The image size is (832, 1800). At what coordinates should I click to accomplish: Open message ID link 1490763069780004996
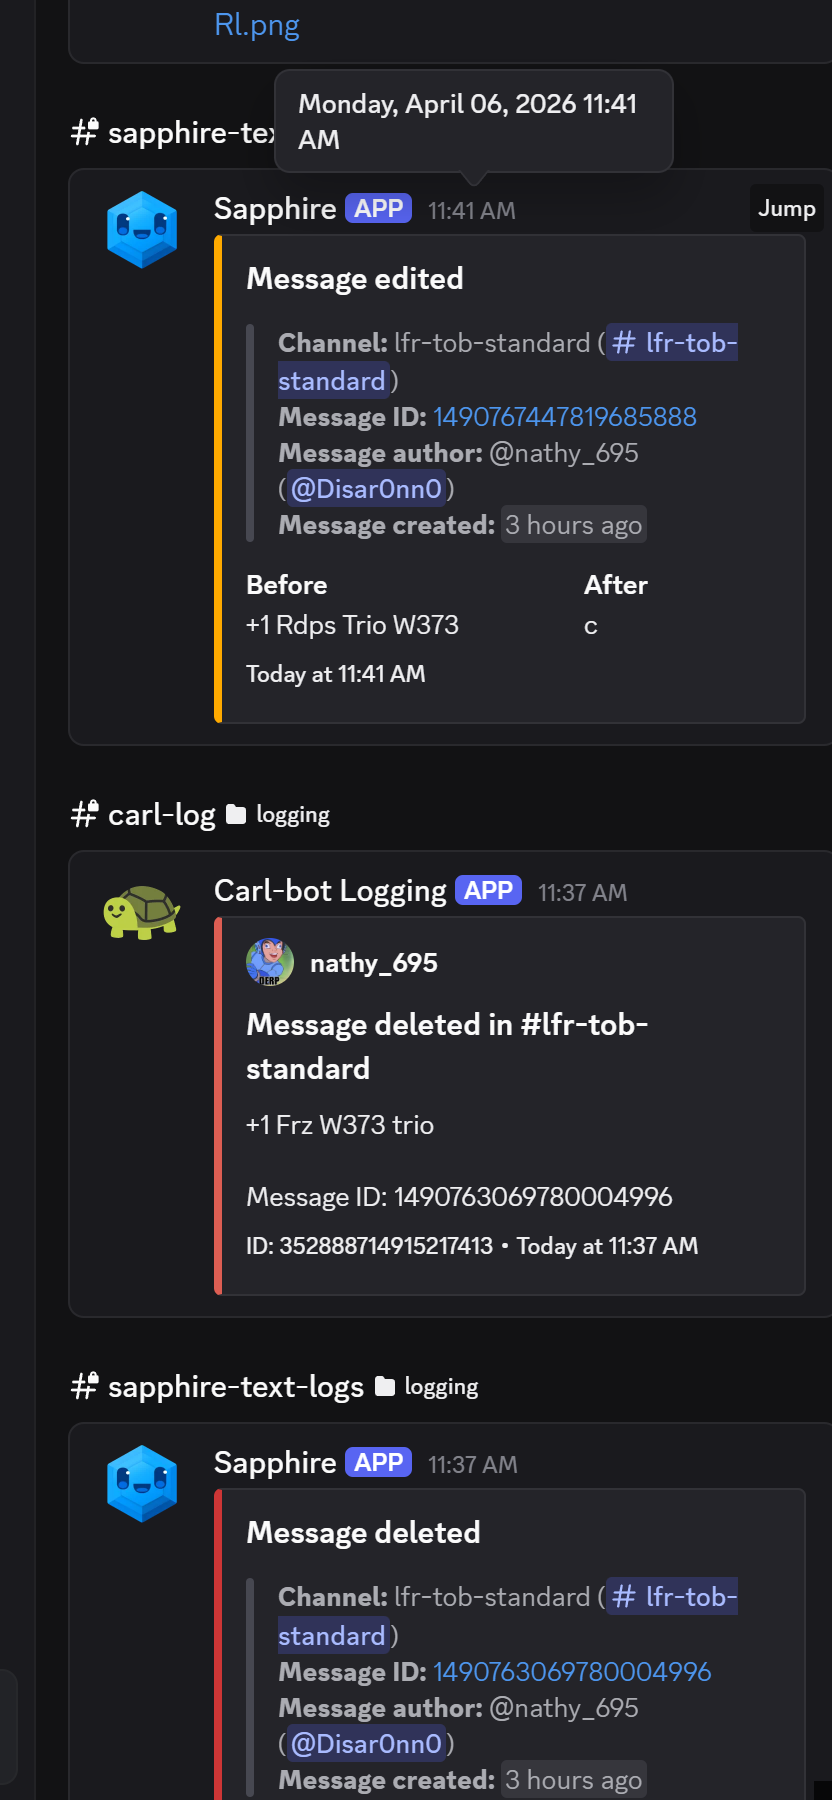572,1671
